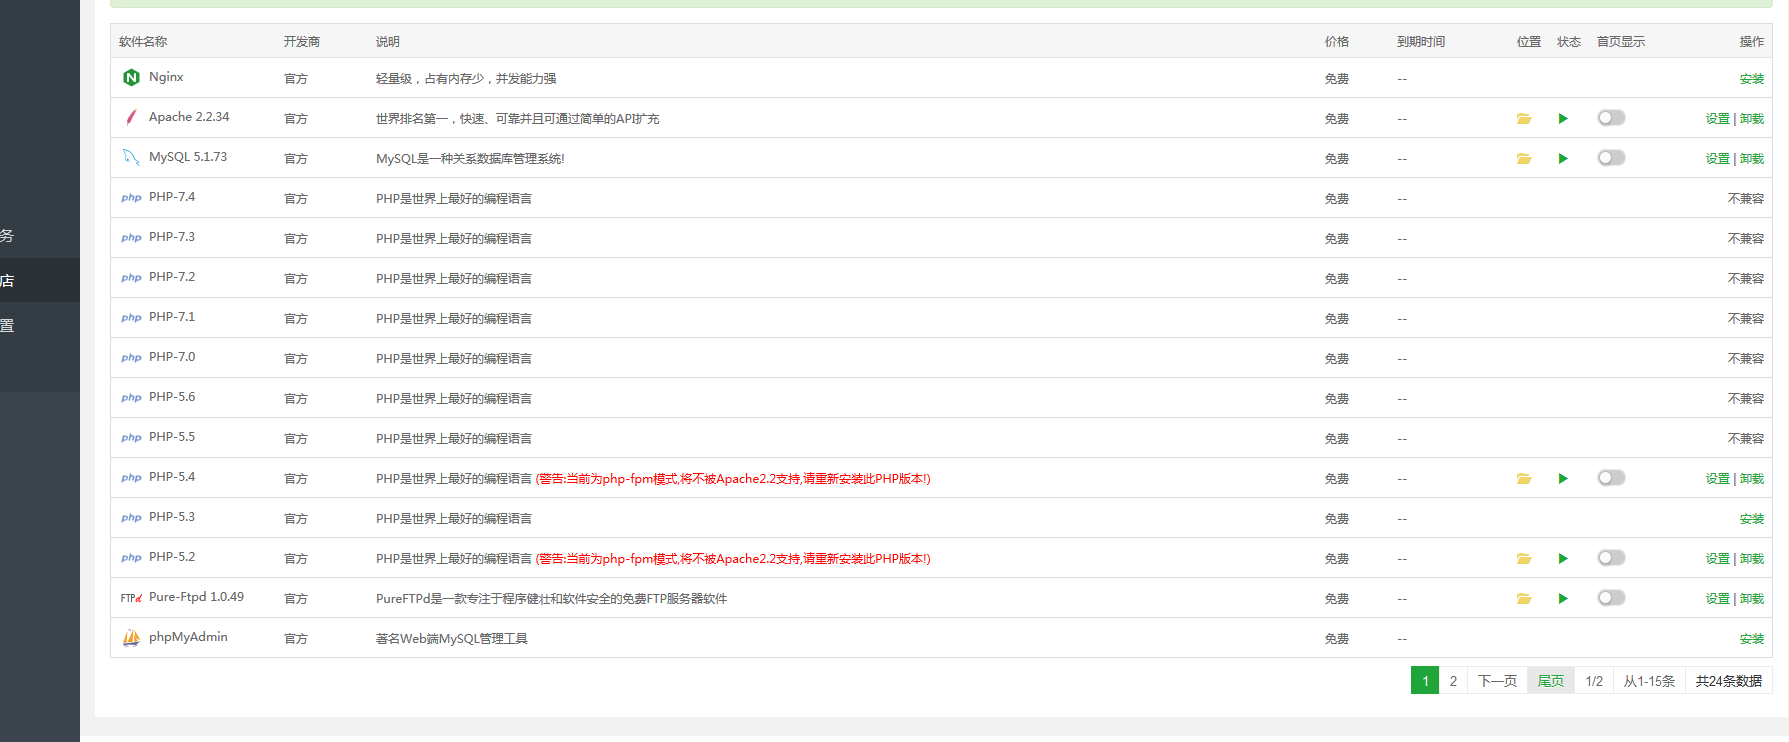1789x742 pixels.
Task: Uninstall PHP-5.2 with 卸载
Action: pyautogui.click(x=1752, y=559)
